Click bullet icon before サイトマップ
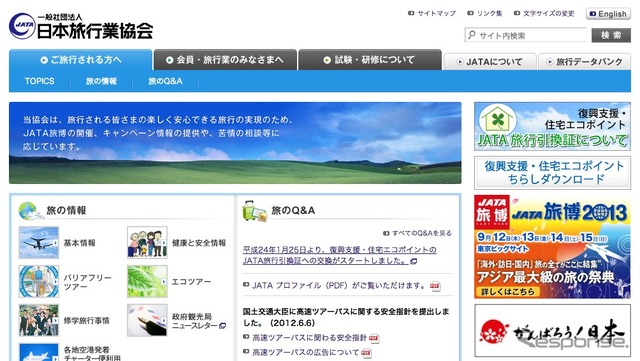640x361 pixels. 411,13
